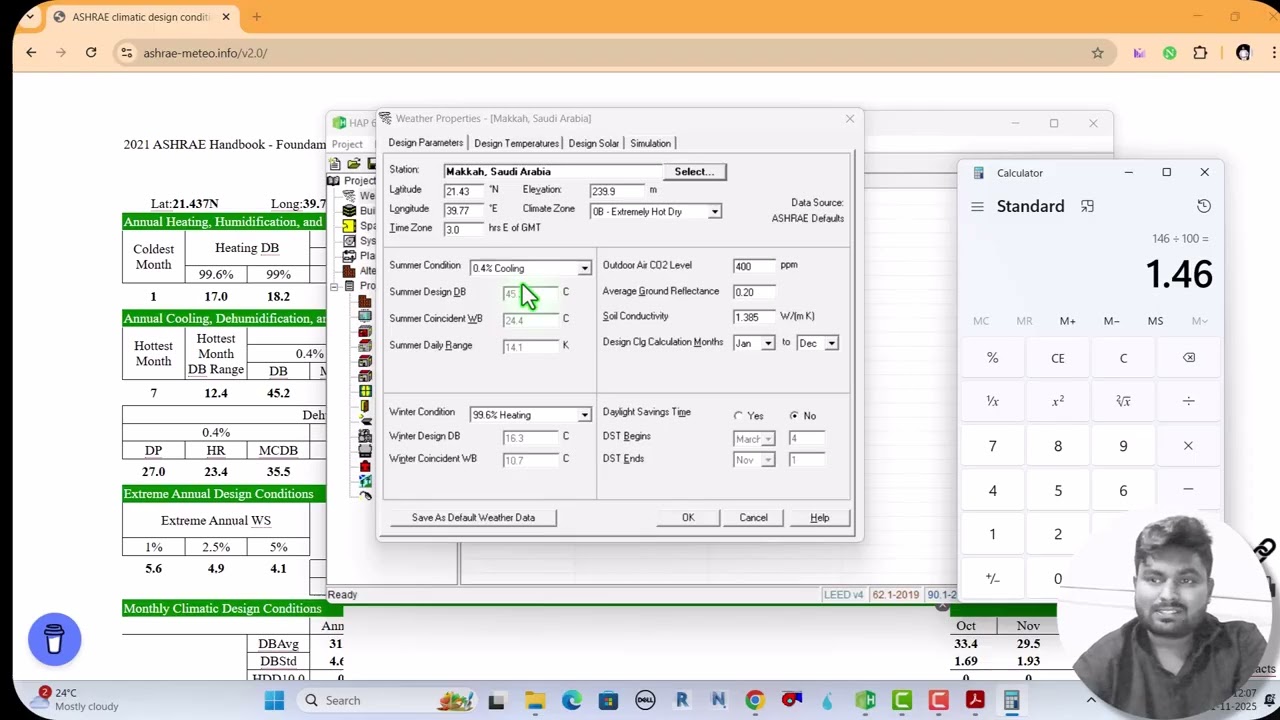
Task: Bookmark this page with the star icon
Action: (x=1097, y=53)
